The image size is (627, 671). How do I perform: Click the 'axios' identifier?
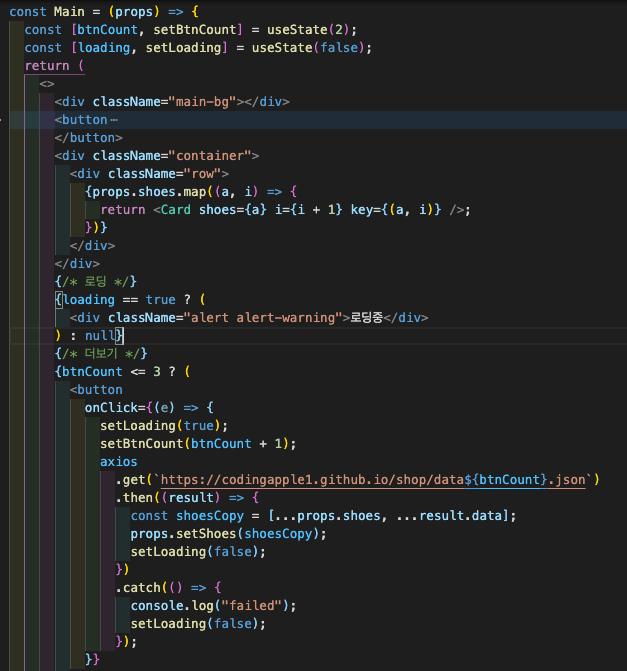pos(119,462)
